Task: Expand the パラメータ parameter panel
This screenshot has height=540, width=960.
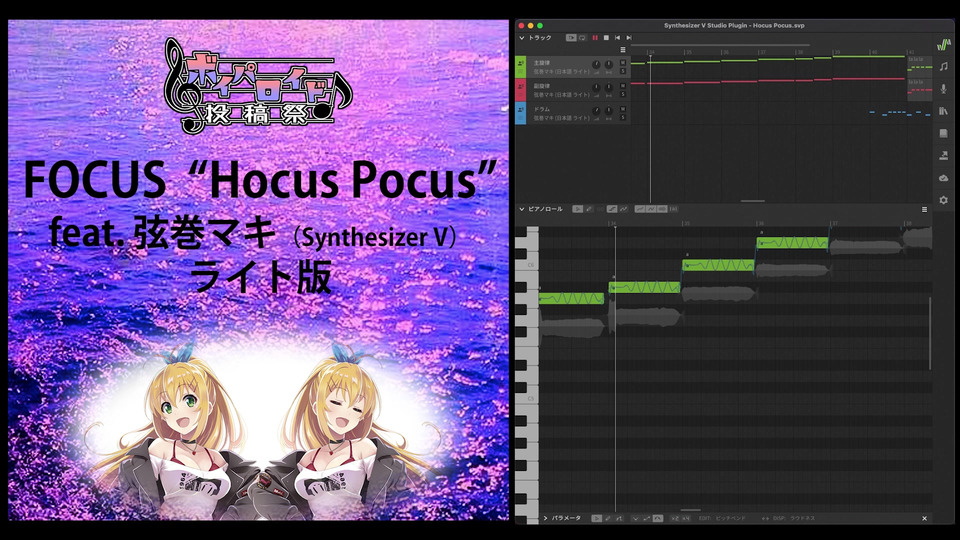Action: tap(546, 519)
